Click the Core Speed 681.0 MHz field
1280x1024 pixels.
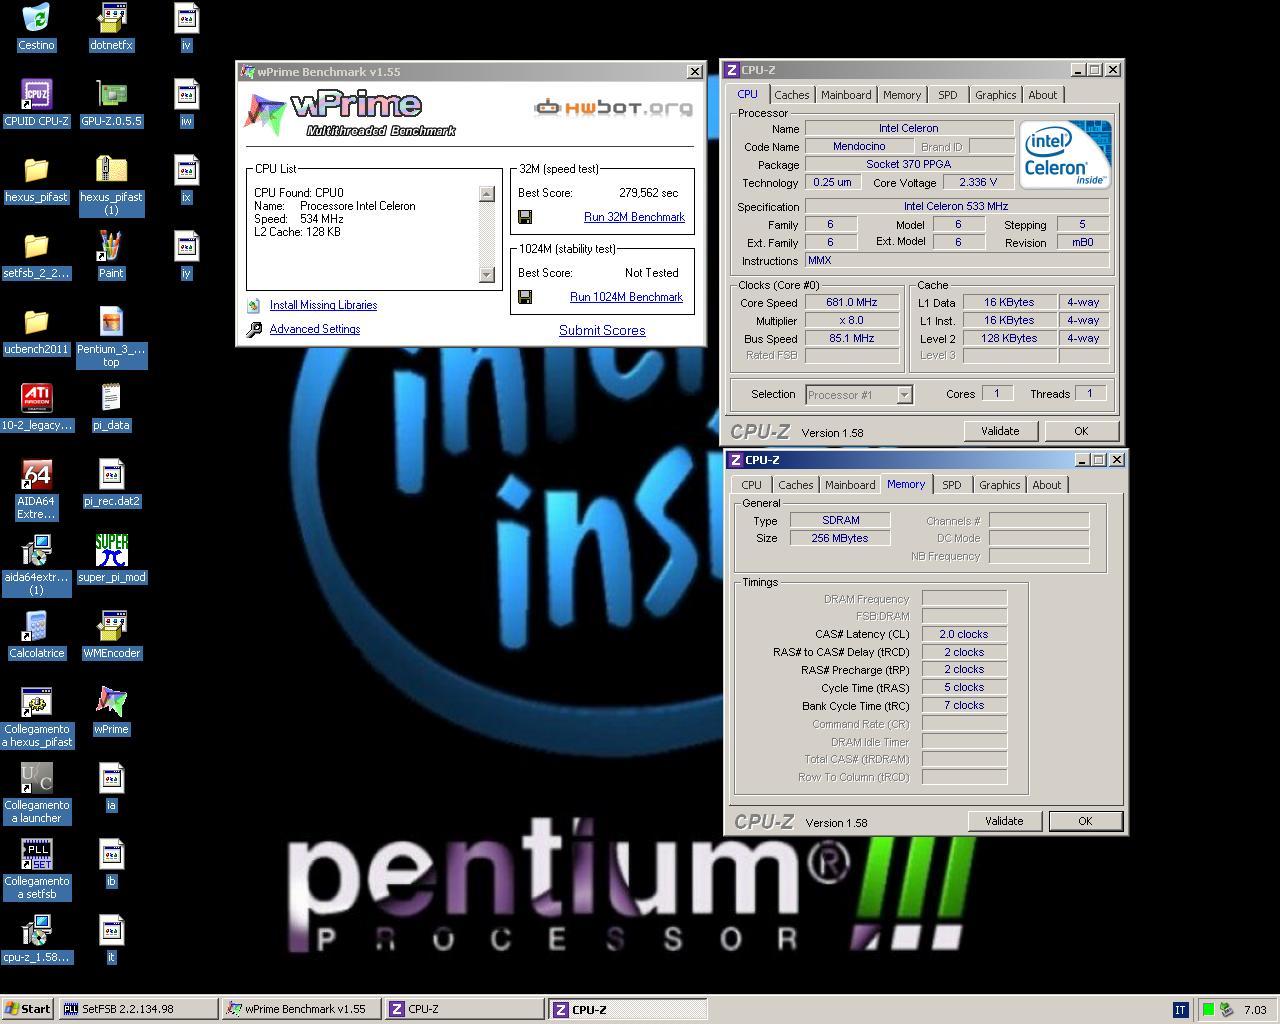click(x=851, y=302)
